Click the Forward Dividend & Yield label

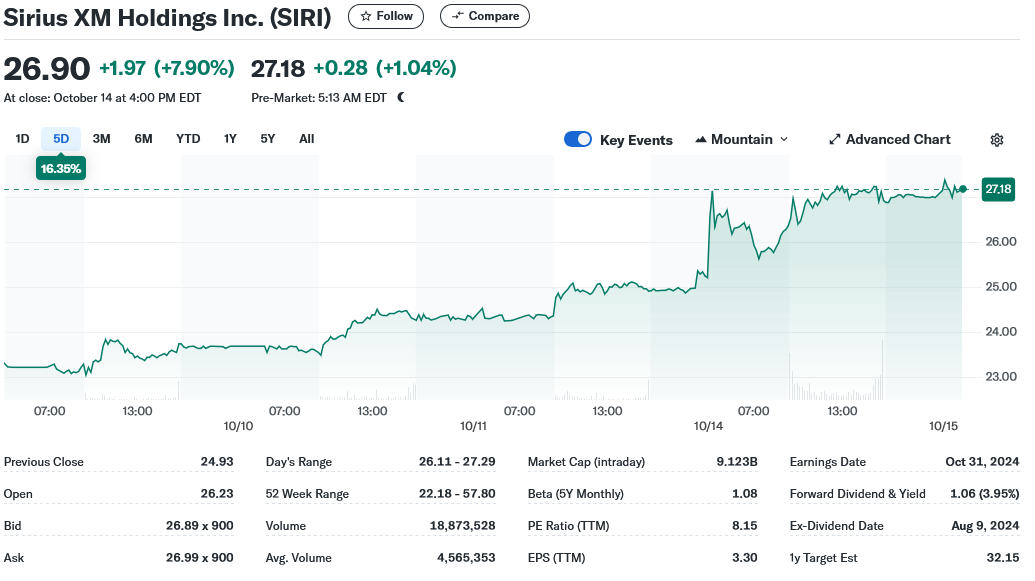pyautogui.click(x=857, y=494)
